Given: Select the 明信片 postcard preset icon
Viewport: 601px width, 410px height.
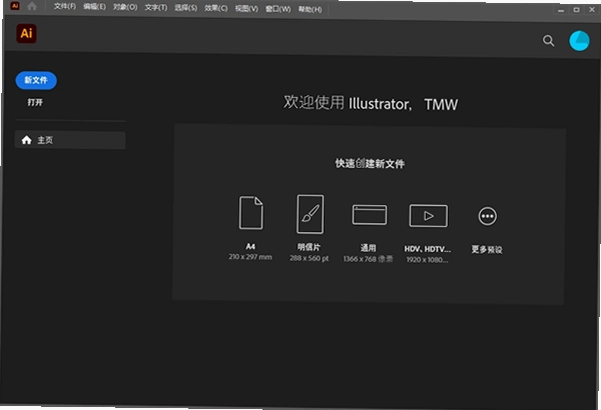Looking at the screenshot, I should pos(310,214).
